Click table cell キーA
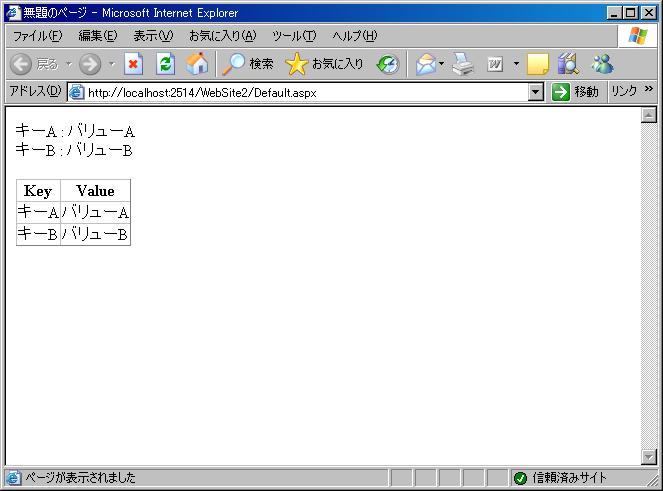The height and width of the screenshot is (491, 663). coord(38,212)
